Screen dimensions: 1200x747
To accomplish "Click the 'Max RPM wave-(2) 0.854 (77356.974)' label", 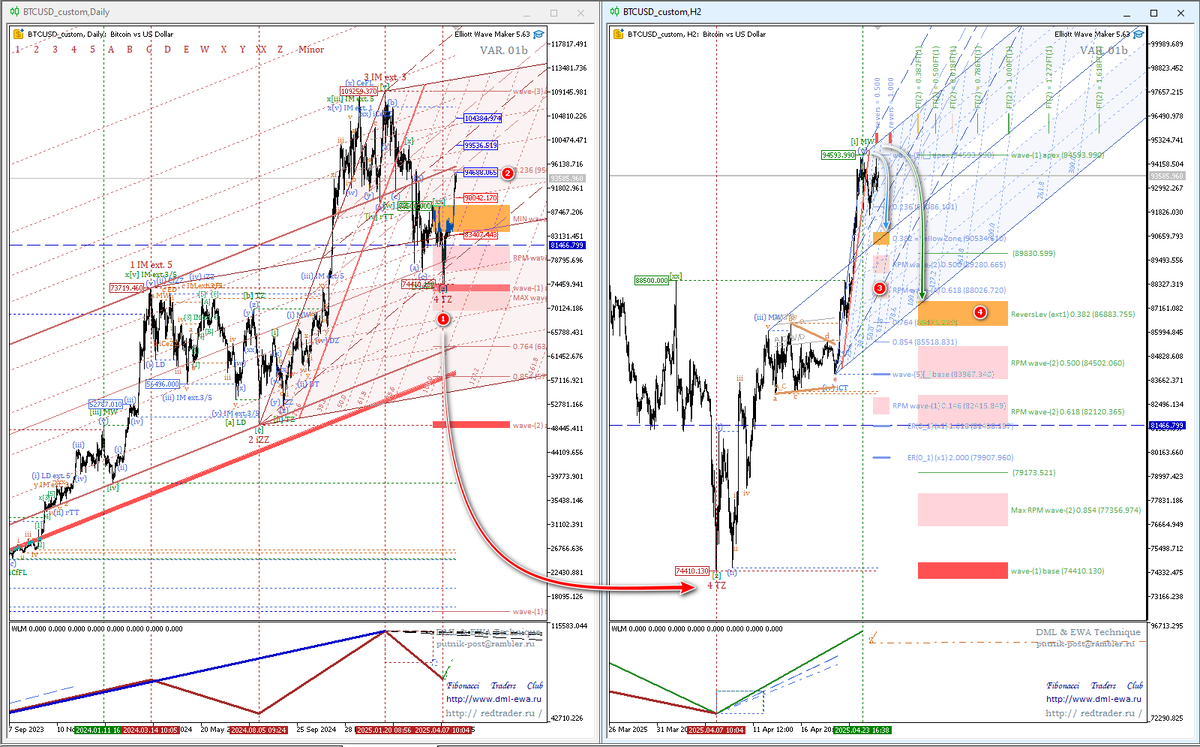I will coord(1075,509).
